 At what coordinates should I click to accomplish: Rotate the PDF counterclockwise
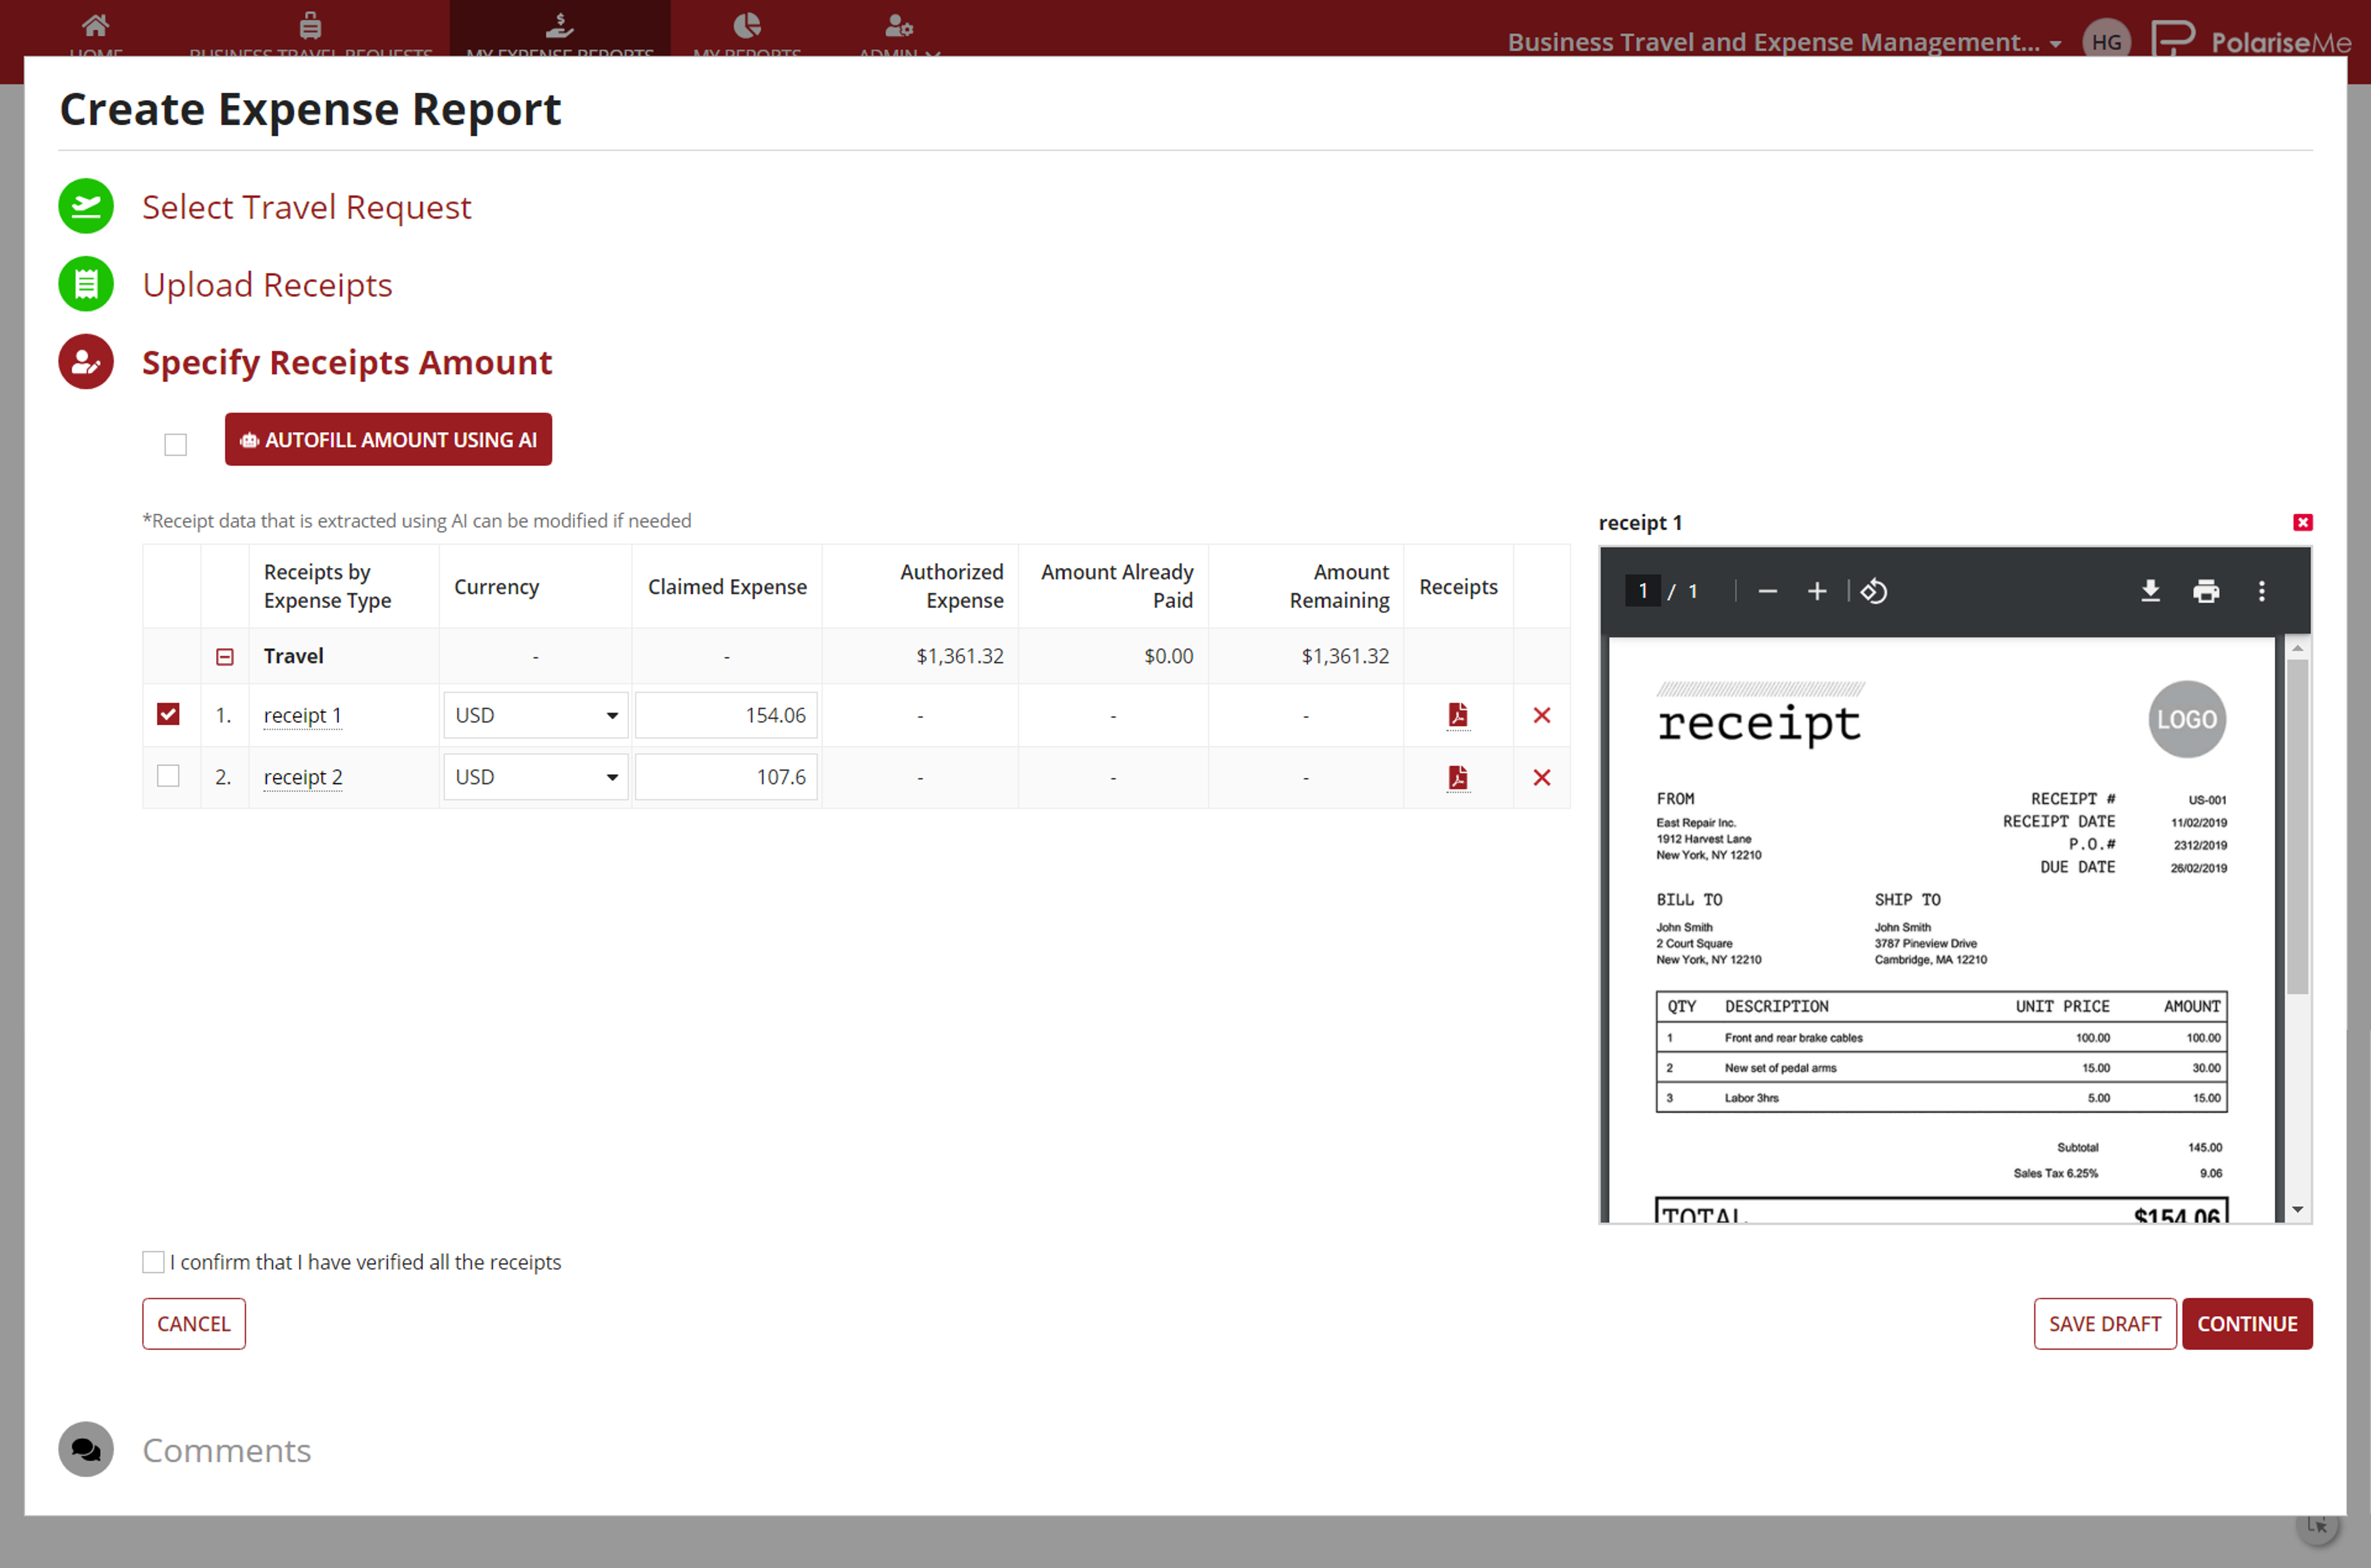(x=1874, y=591)
